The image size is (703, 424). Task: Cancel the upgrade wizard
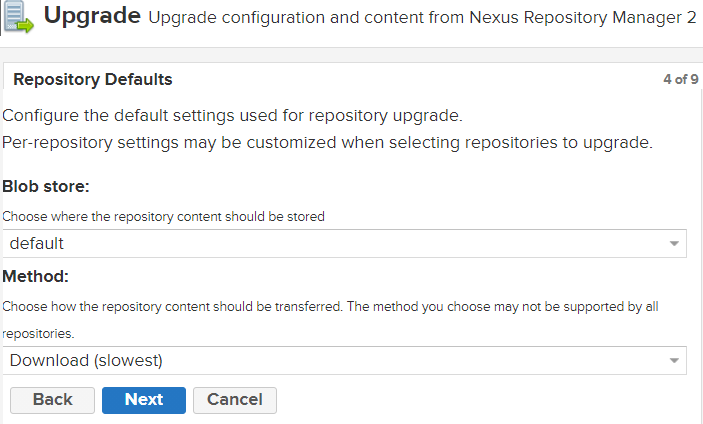click(234, 400)
